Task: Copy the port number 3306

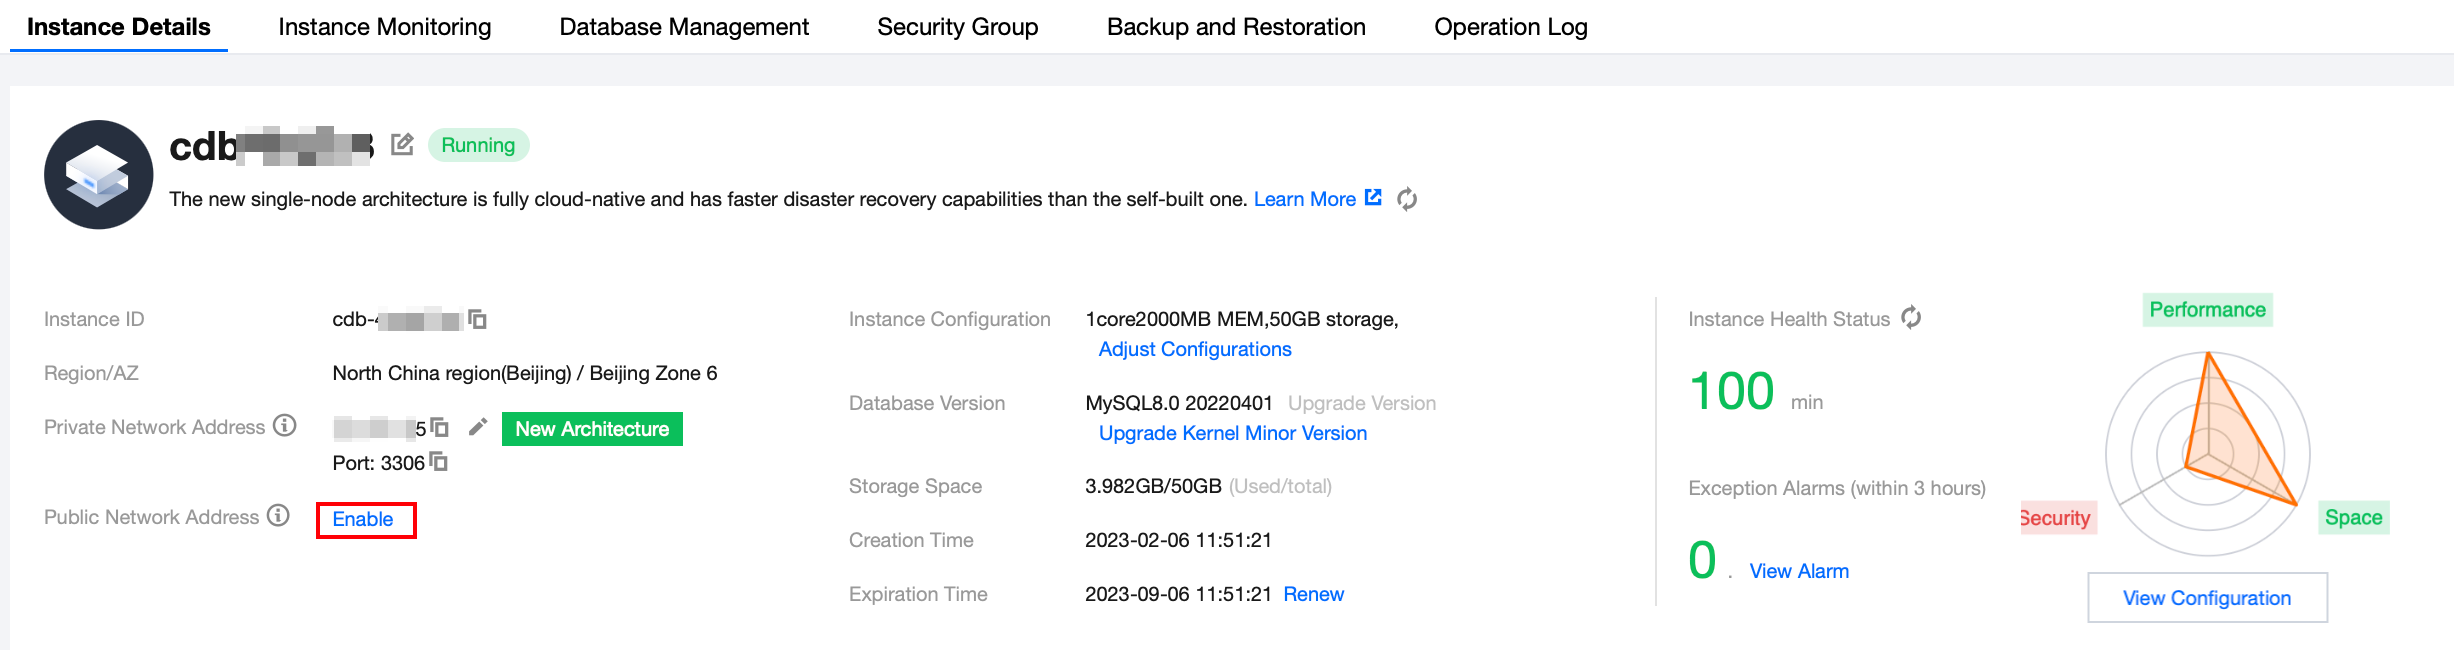Action: pyautogui.click(x=438, y=462)
